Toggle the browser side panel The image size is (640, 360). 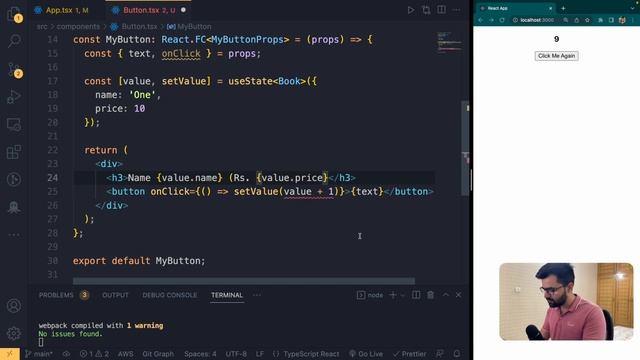[611, 20]
